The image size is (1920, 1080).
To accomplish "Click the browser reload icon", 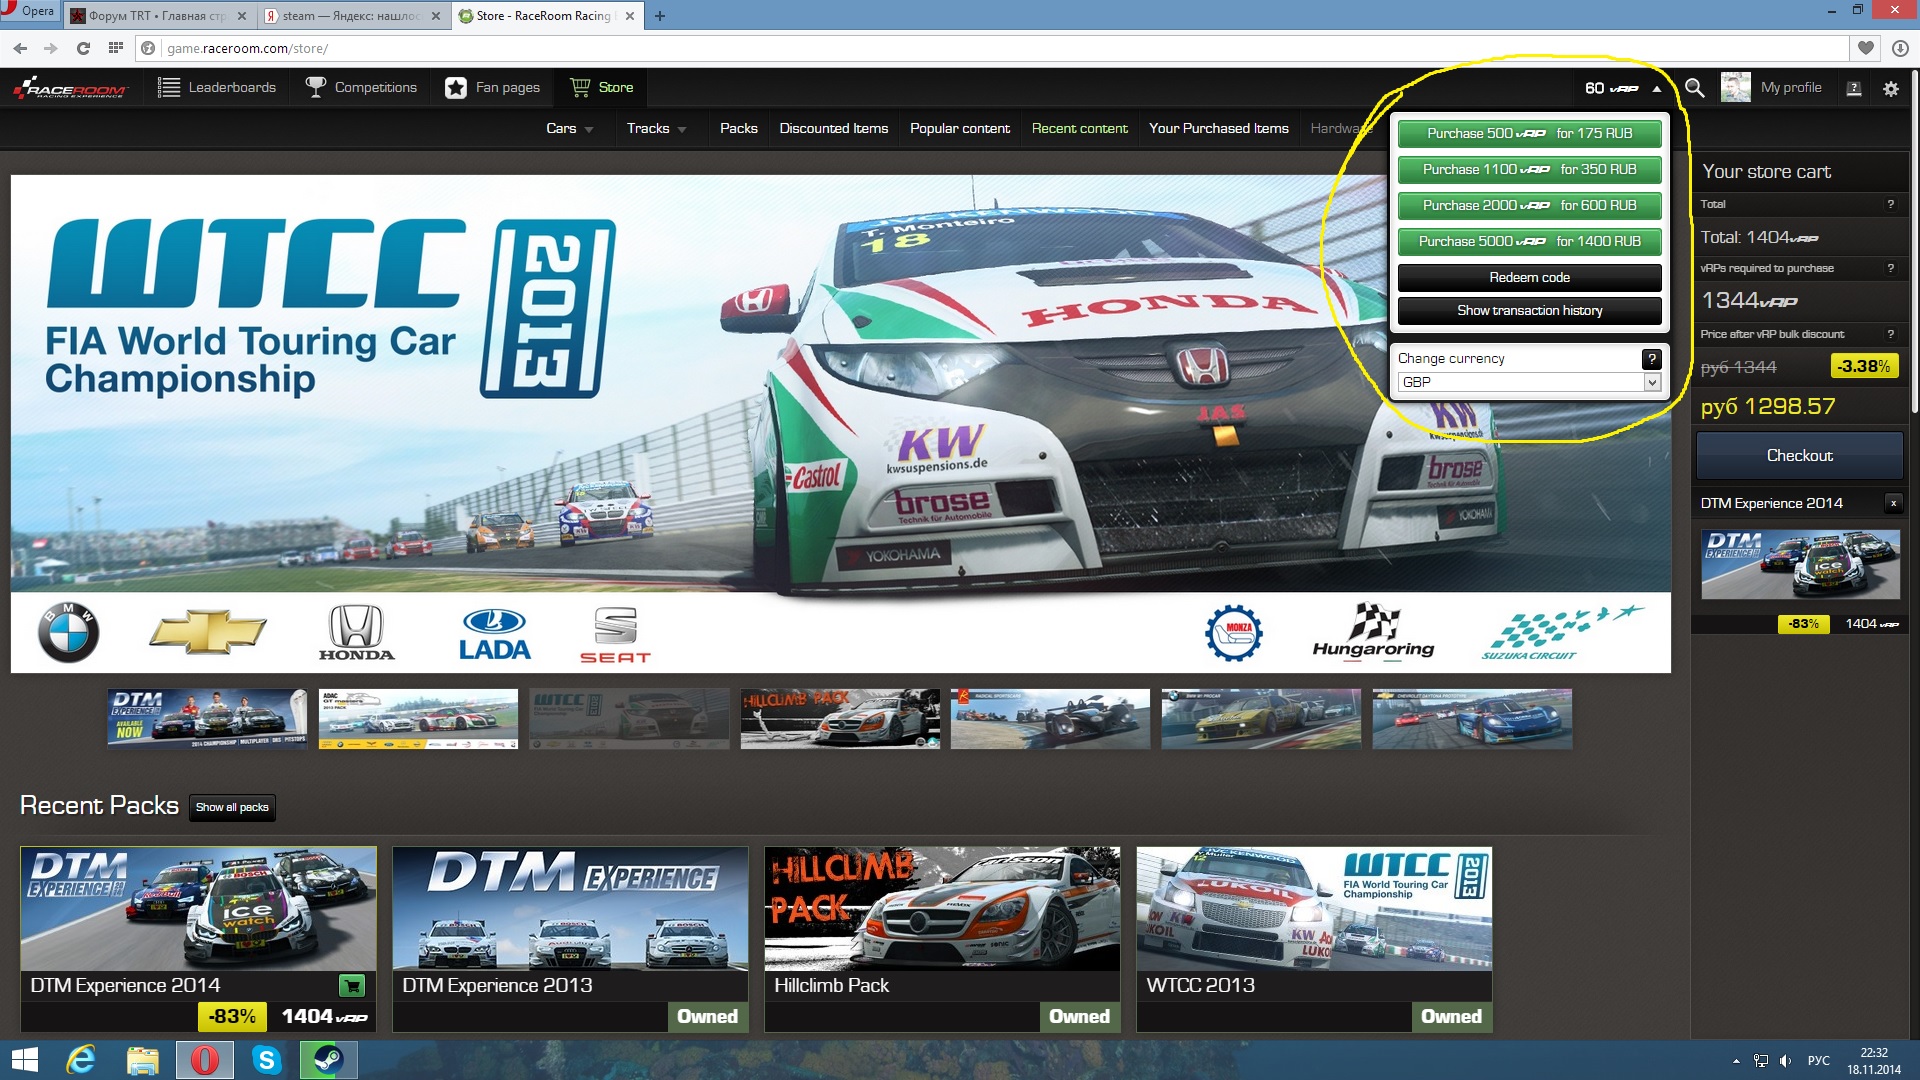I will (83, 48).
